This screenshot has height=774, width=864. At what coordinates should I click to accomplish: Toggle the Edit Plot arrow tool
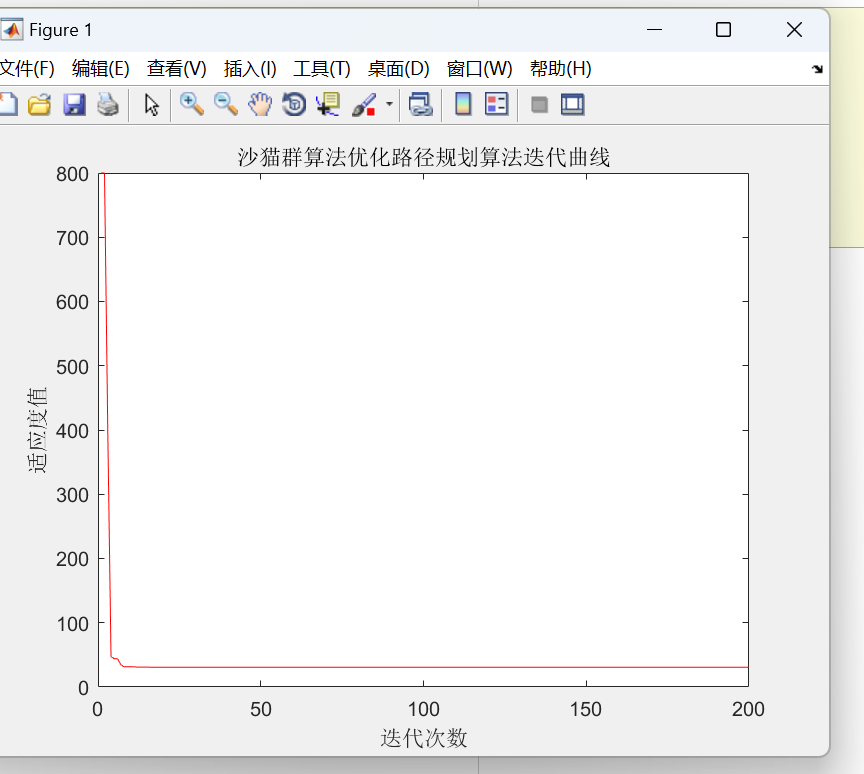[151, 104]
